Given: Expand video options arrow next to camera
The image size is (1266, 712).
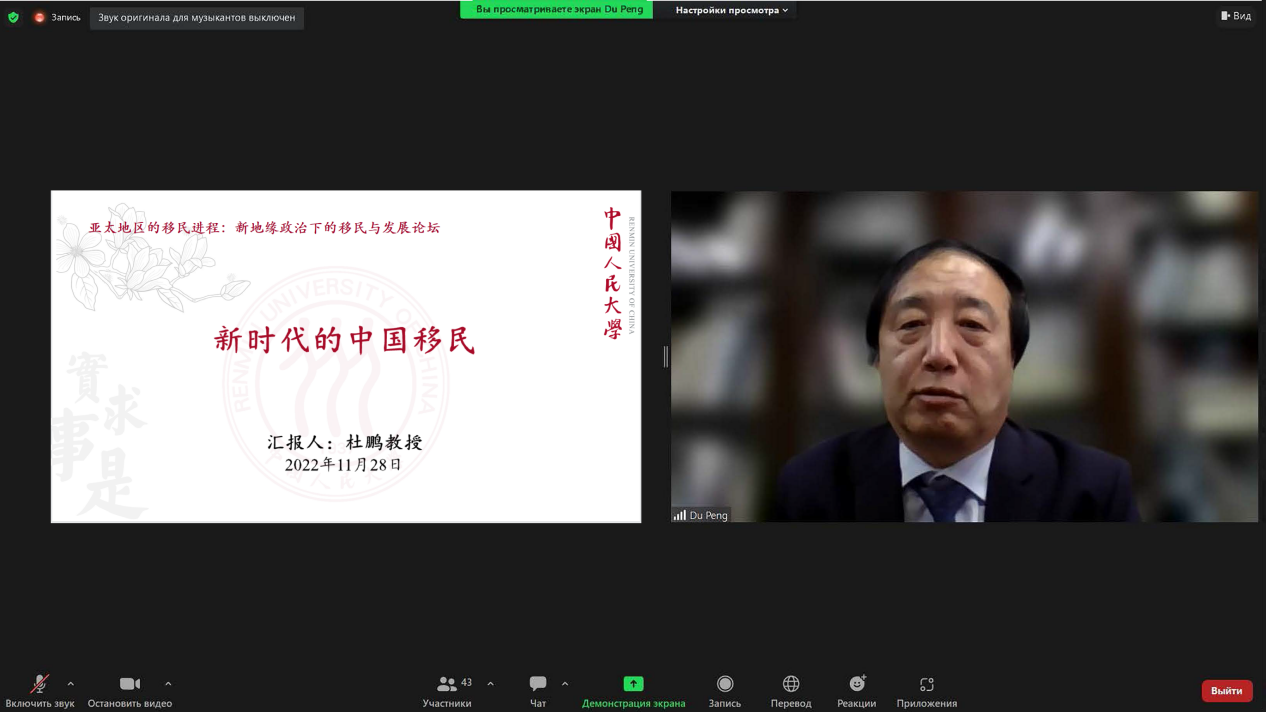Looking at the screenshot, I should pyautogui.click(x=168, y=684).
